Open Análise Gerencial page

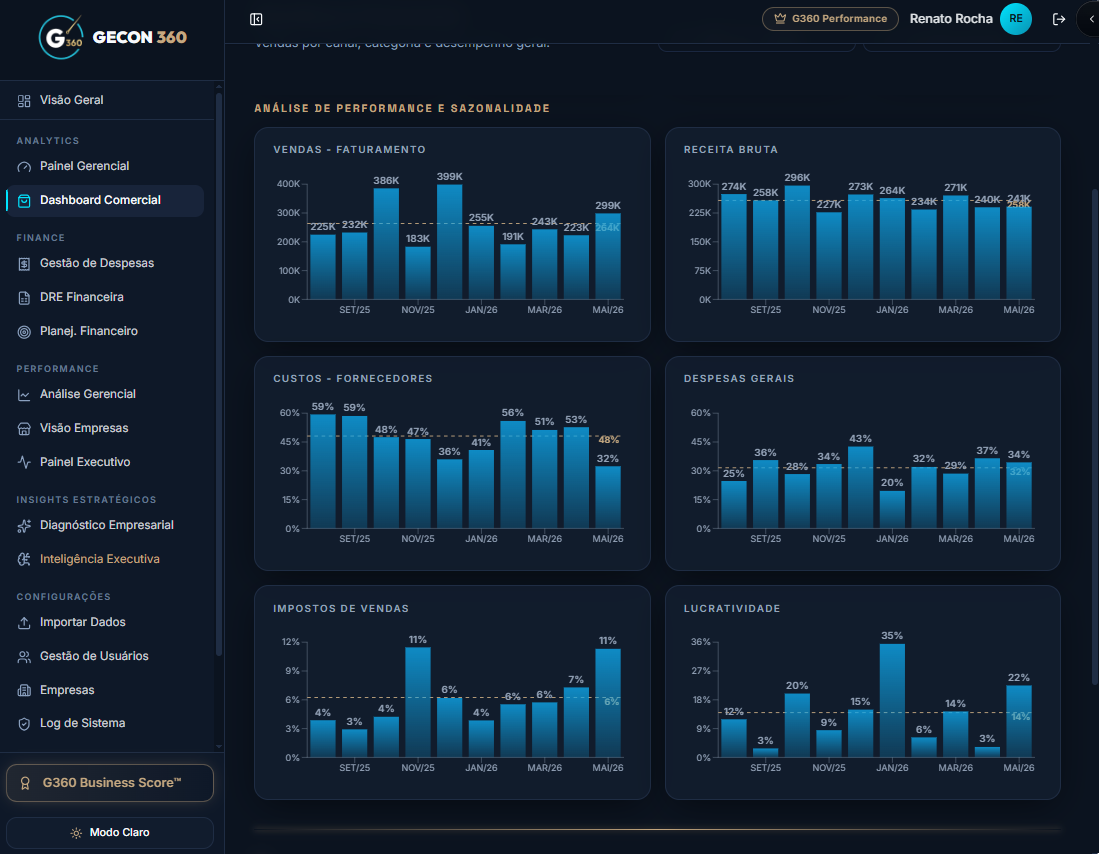tap(105, 394)
